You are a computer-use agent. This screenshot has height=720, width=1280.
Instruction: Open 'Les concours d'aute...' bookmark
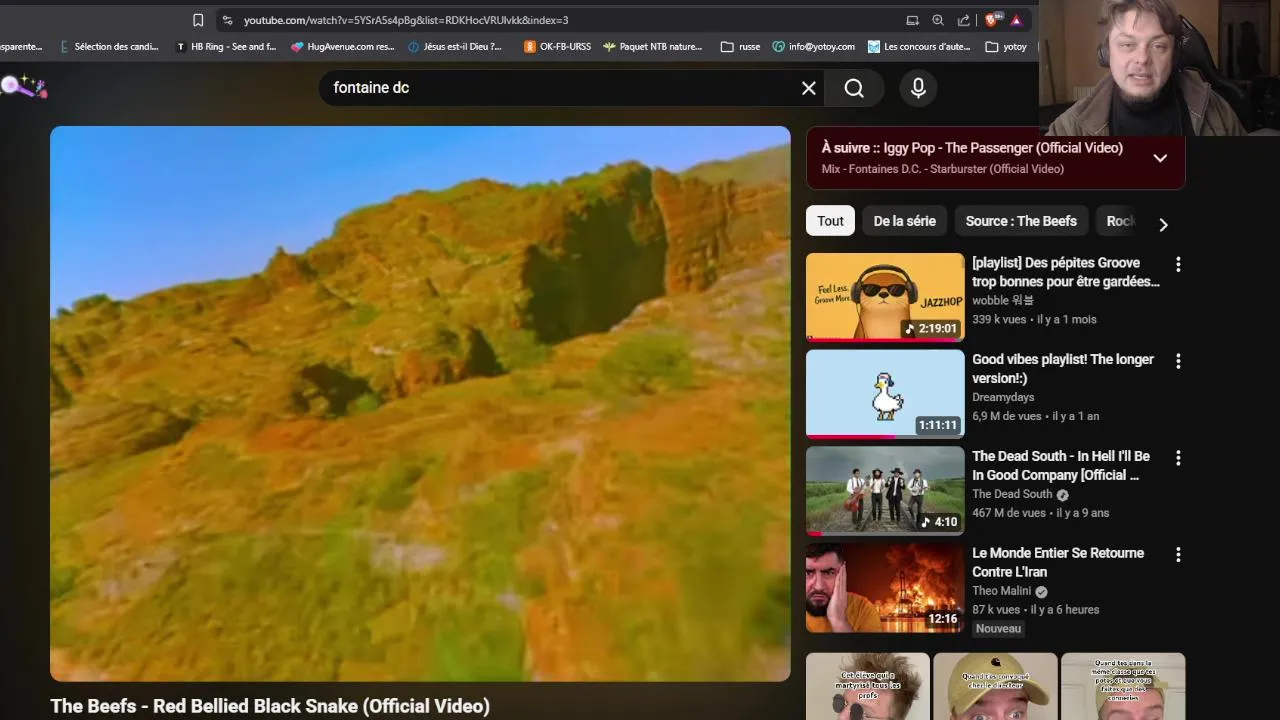click(x=919, y=46)
